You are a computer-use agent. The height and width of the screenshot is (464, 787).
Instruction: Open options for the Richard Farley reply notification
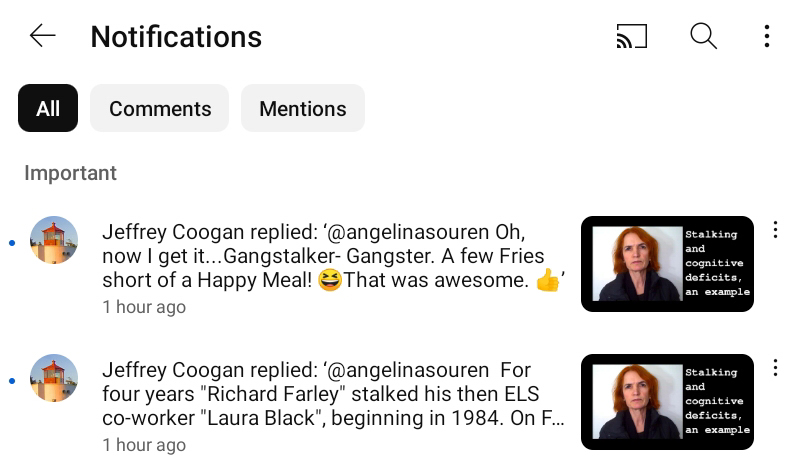775,368
